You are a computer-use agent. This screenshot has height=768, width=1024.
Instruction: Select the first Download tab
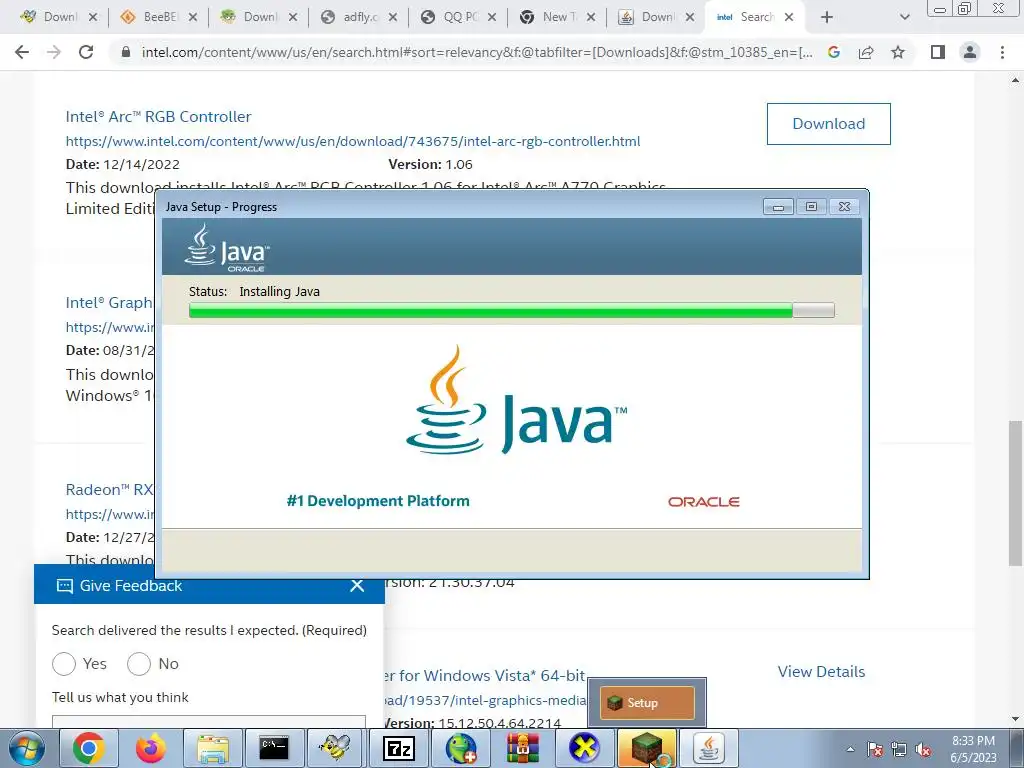point(60,17)
